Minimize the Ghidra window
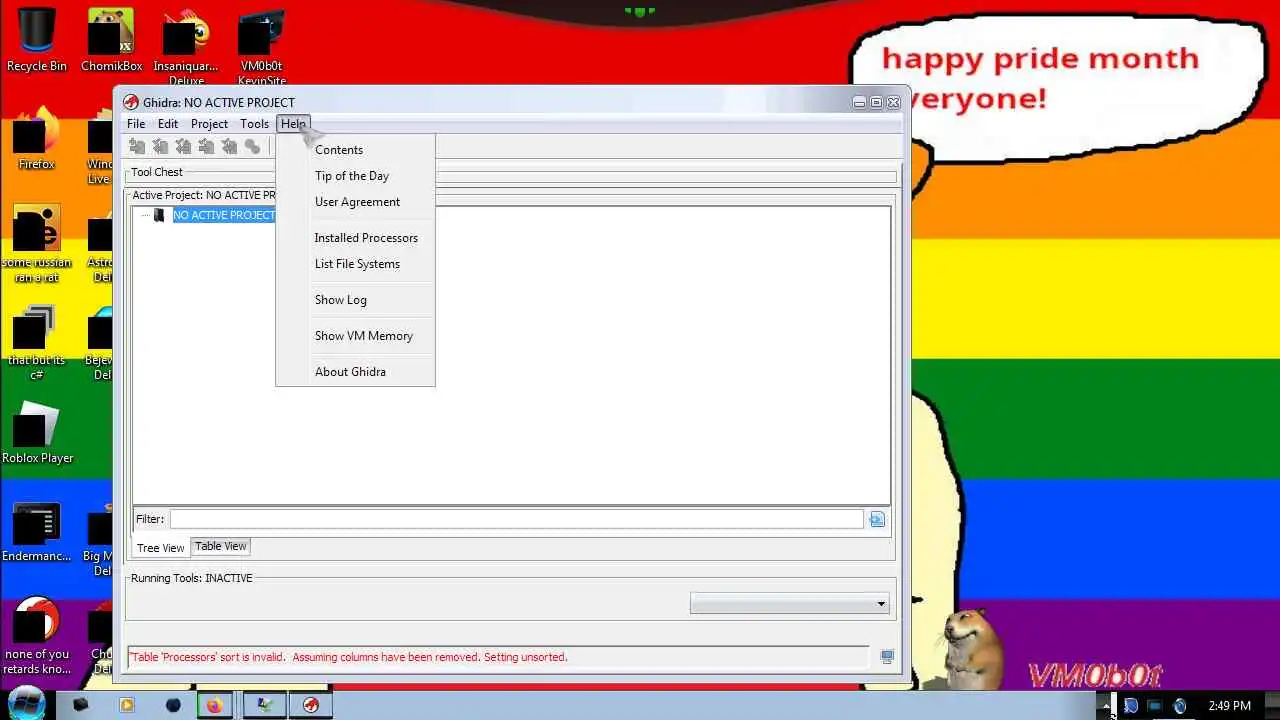 click(859, 102)
